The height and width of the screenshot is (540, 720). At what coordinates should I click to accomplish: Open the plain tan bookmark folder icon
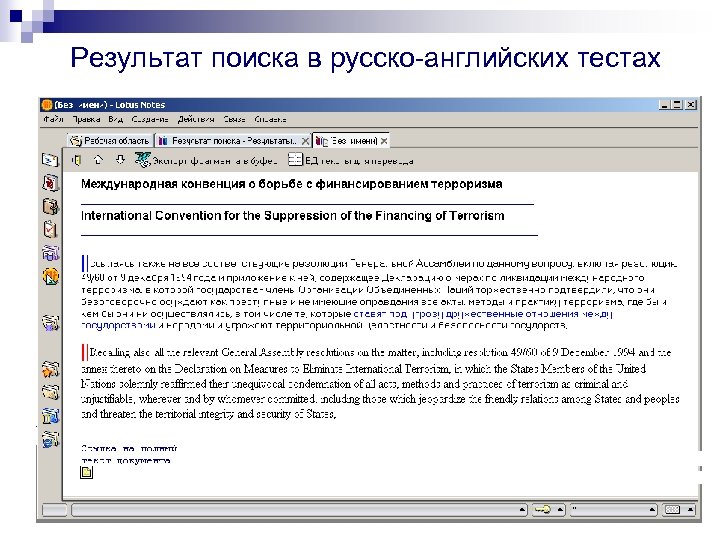pos(51,392)
